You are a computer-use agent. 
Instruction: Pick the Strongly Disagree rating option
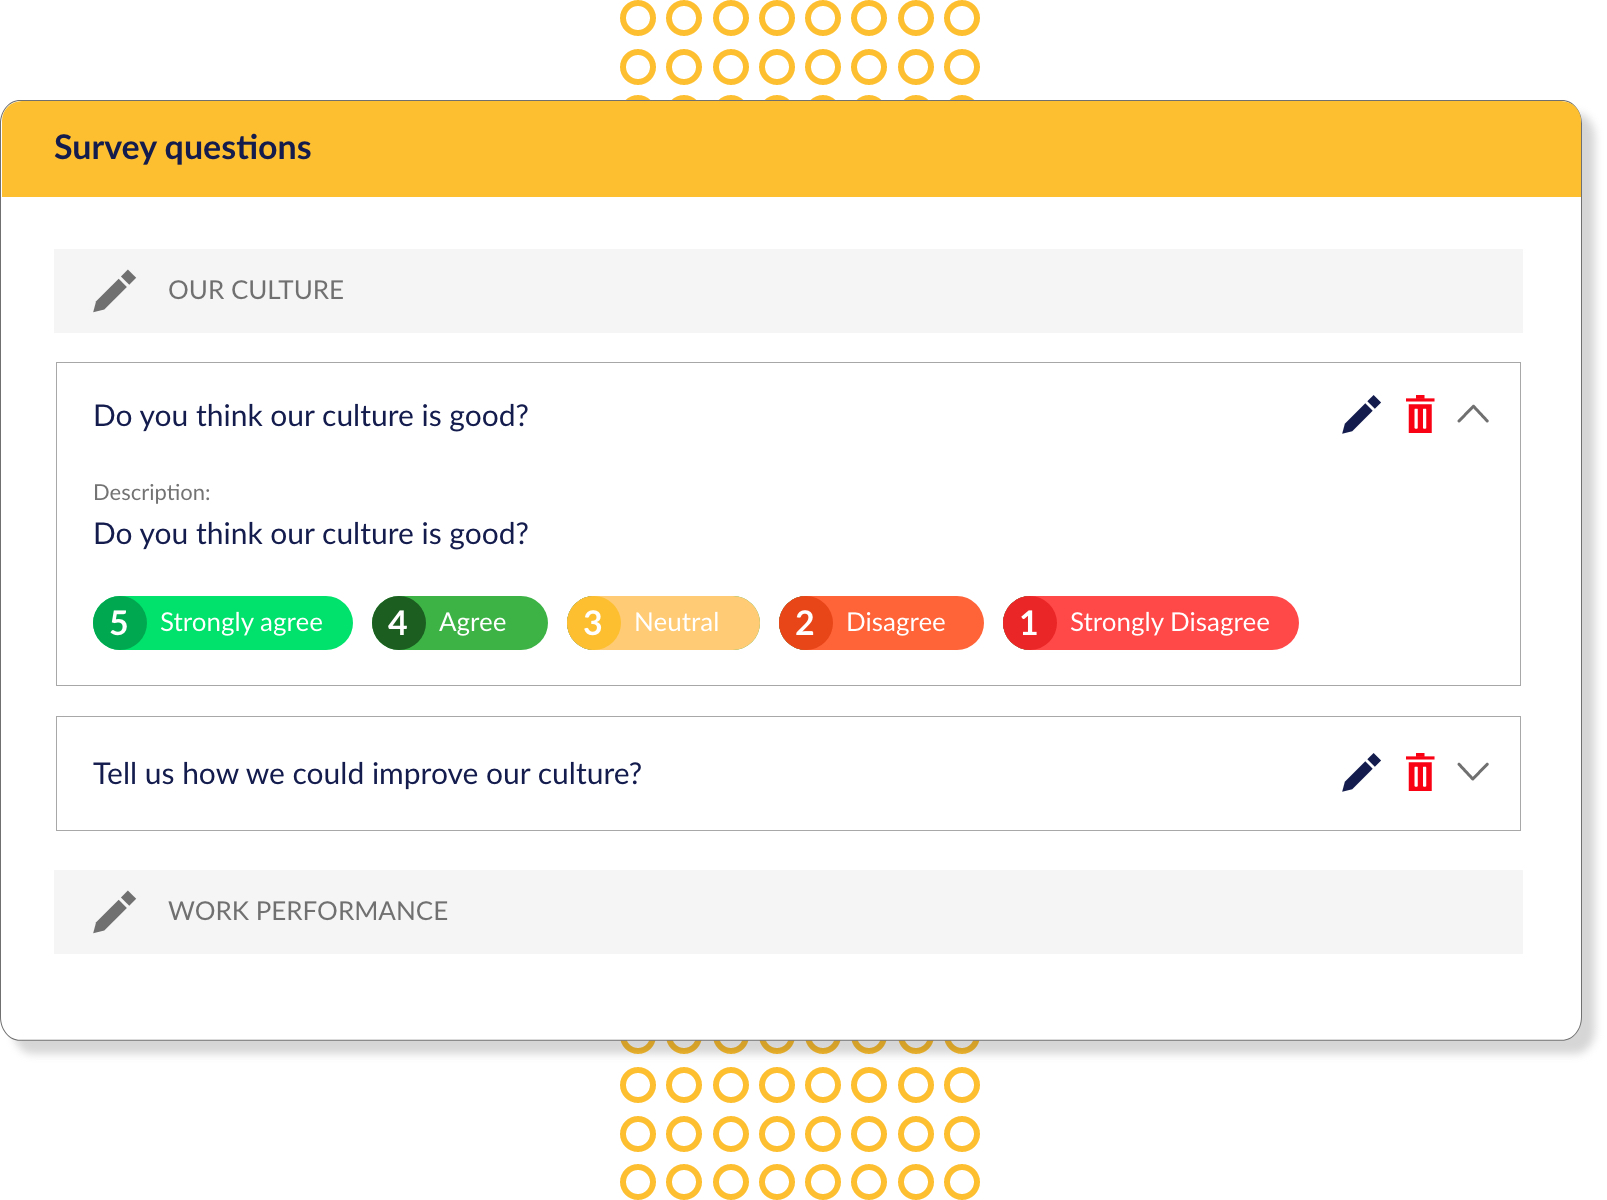(x=1151, y=623)
